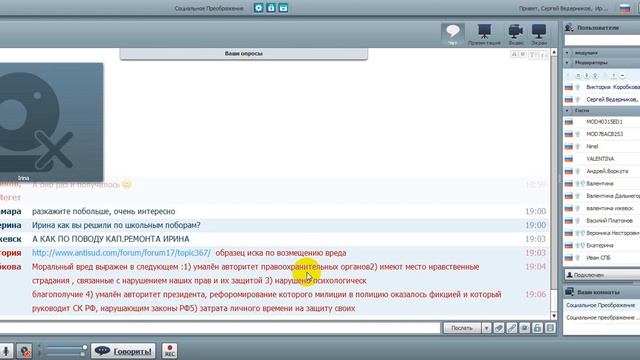Click the lock icon below chat
This screenshot has width=640, height=360.
[x=537, y=328]
